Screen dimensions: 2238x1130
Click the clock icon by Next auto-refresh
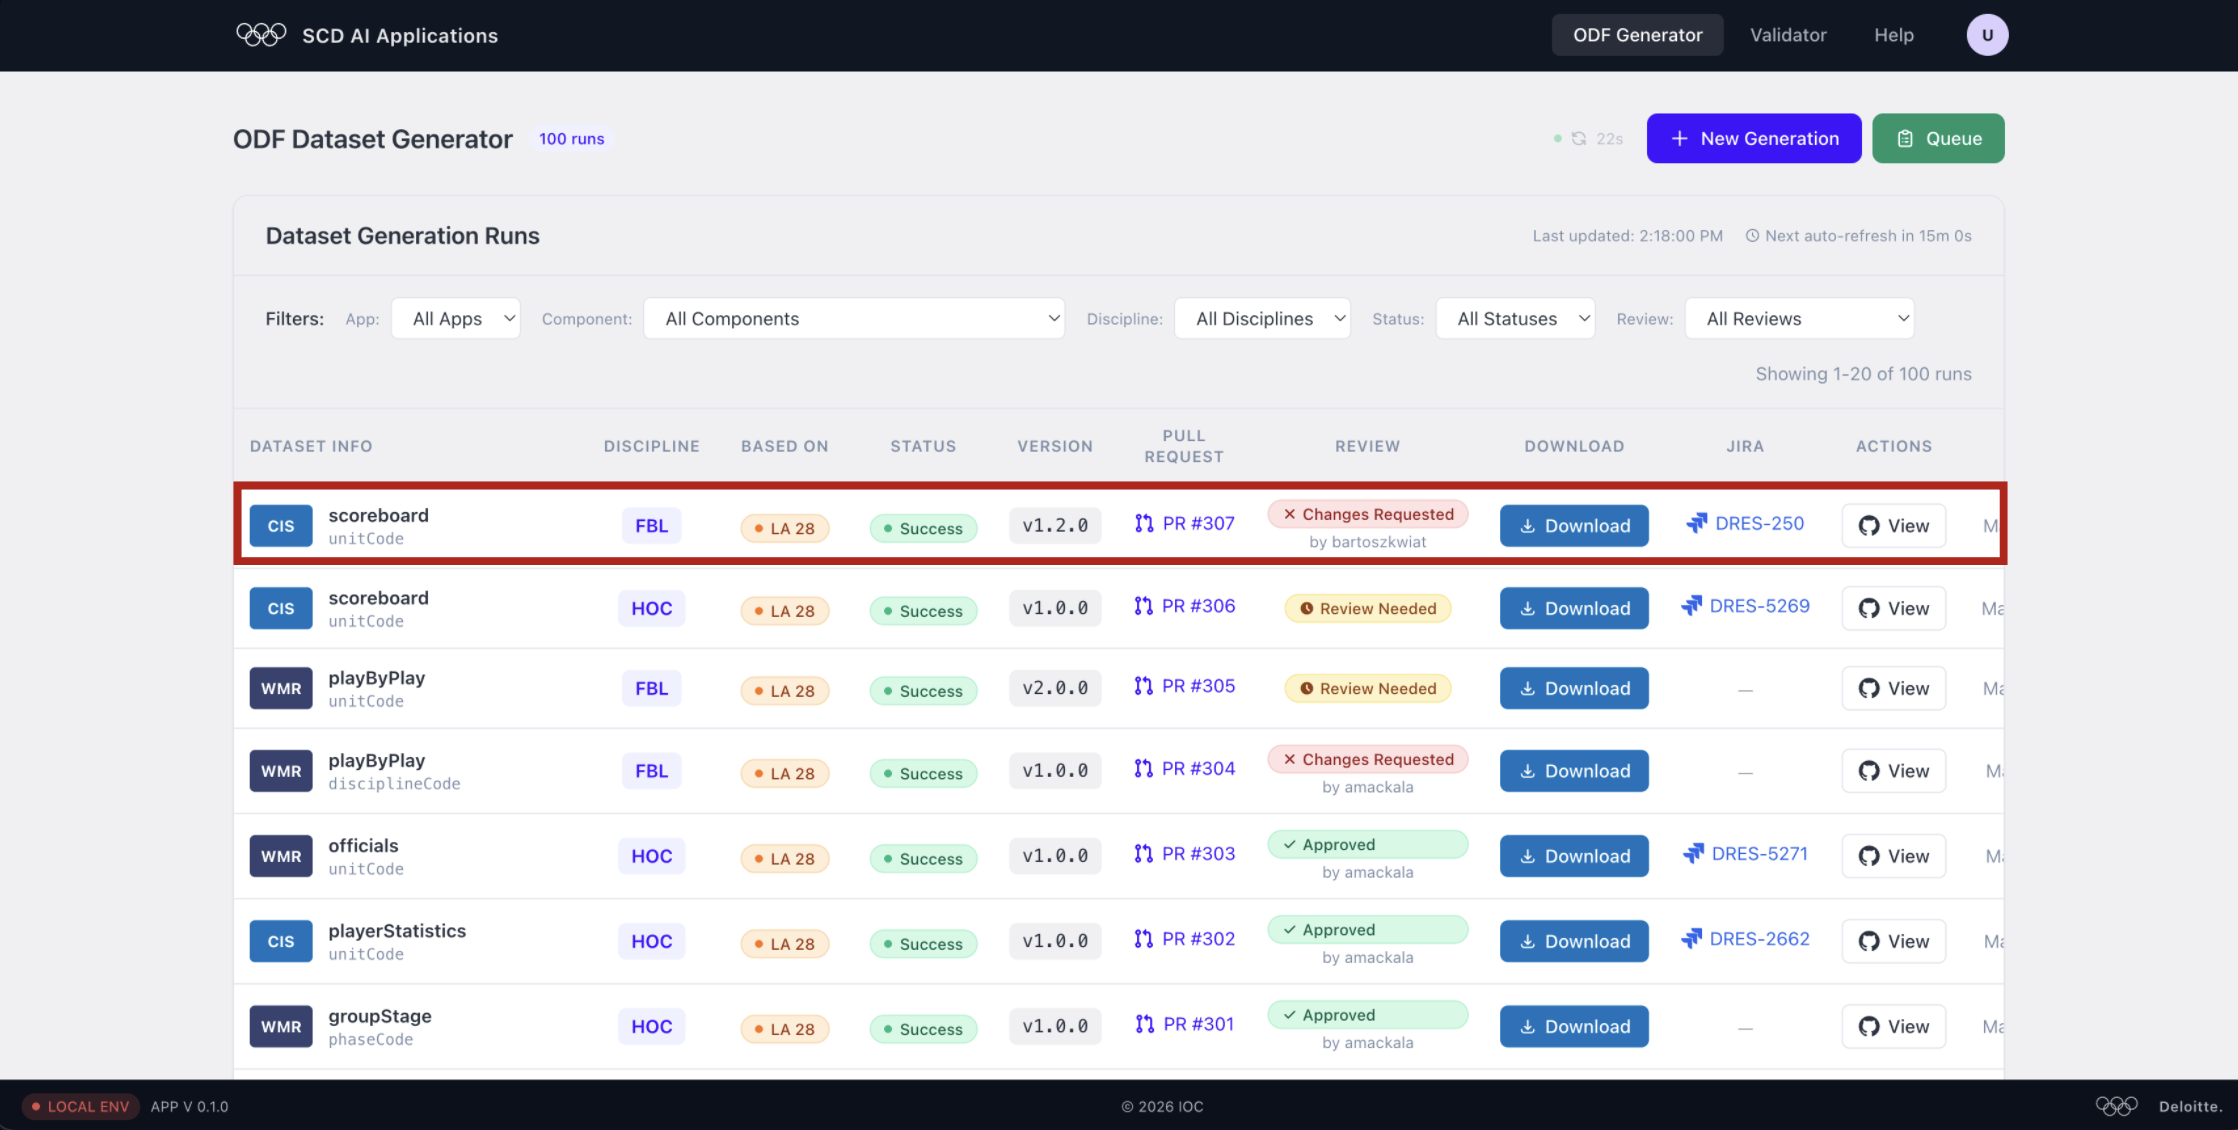(x=1752, y=236)
